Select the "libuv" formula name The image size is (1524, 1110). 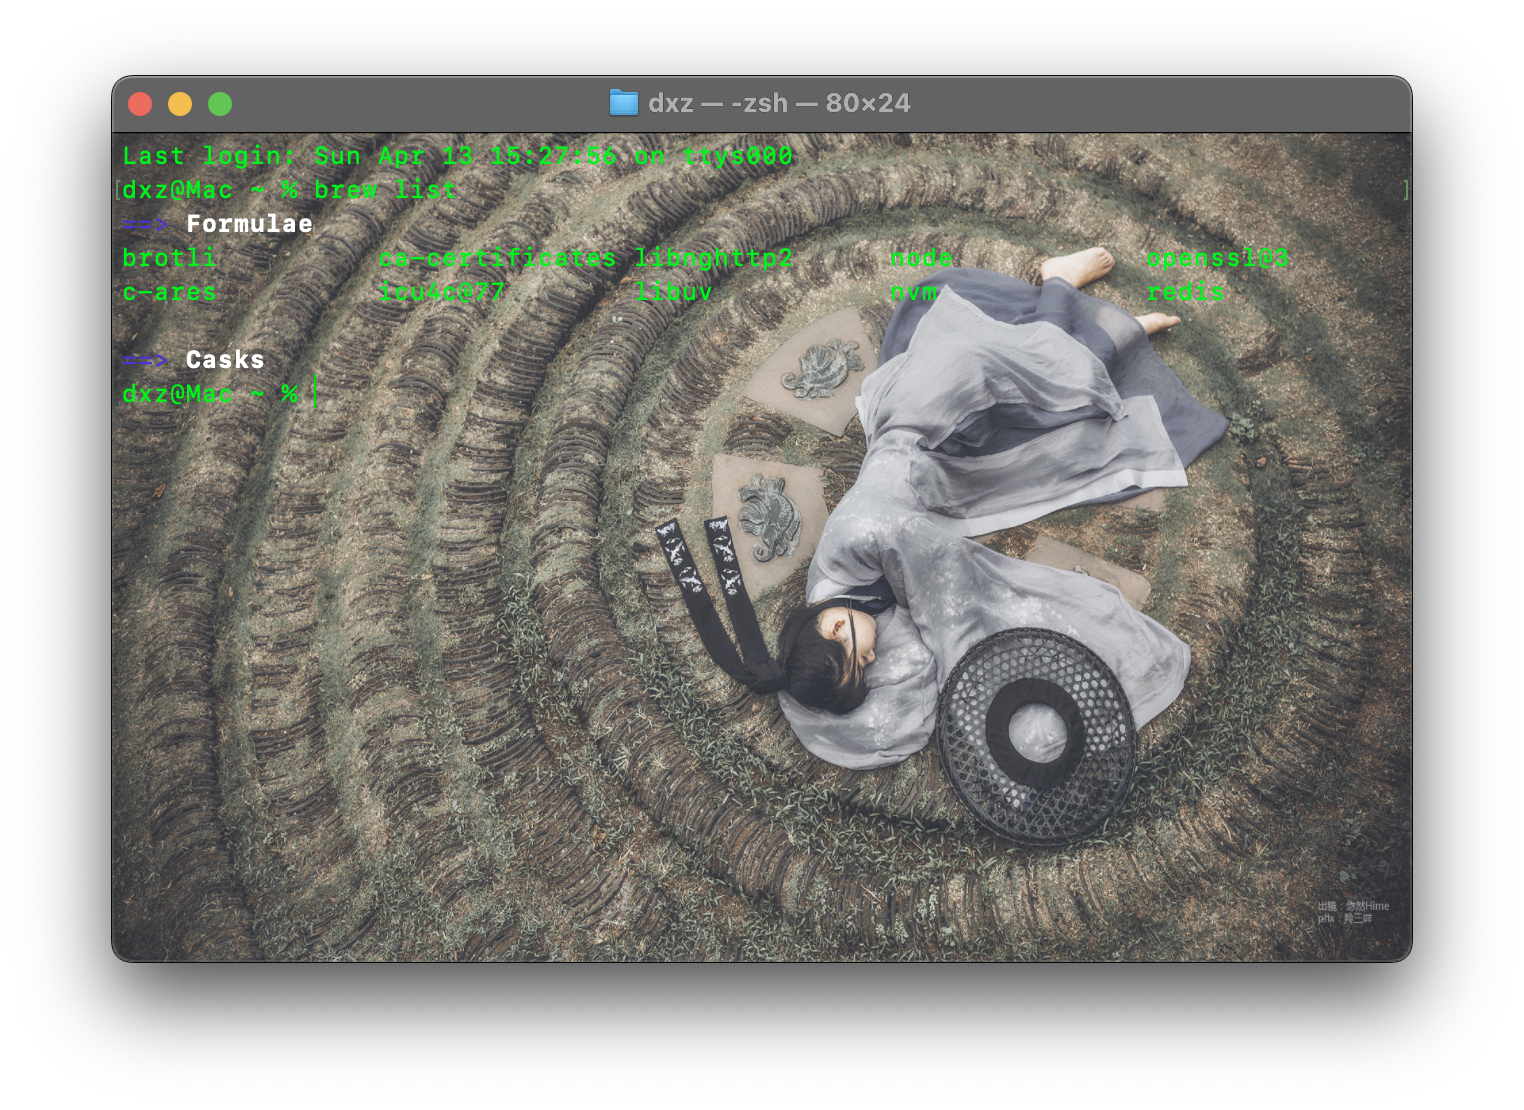pos(674,292)
